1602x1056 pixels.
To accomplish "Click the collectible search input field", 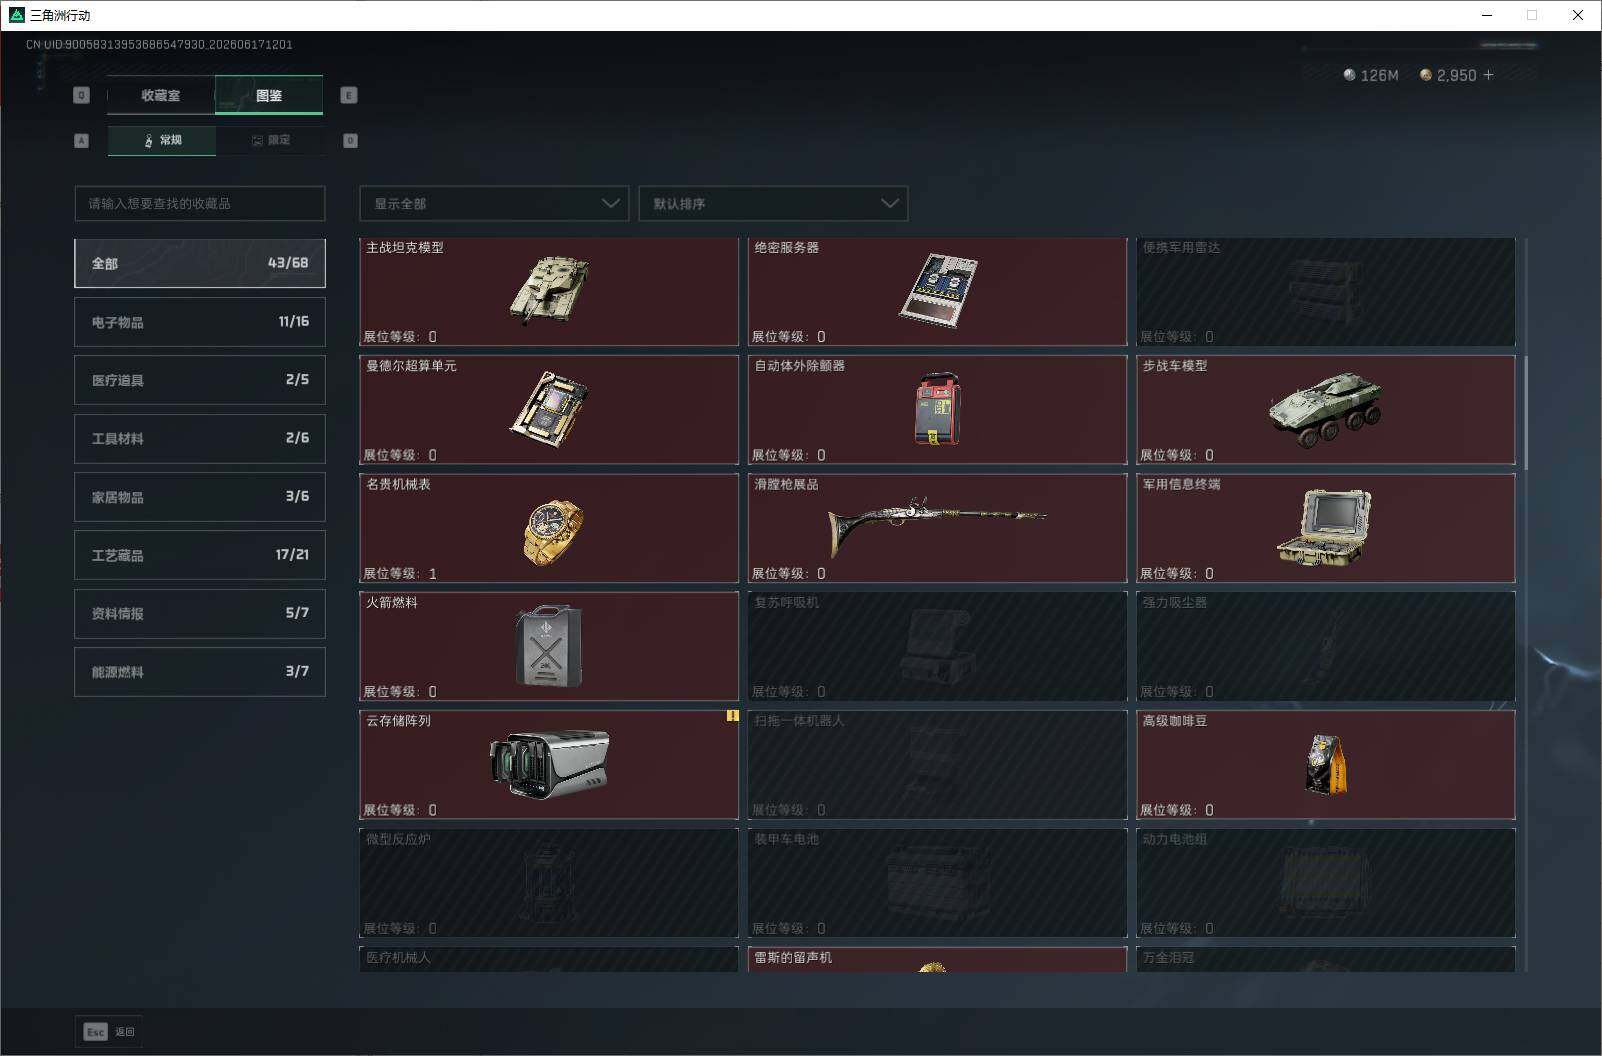I will click(x=200, y=203).
